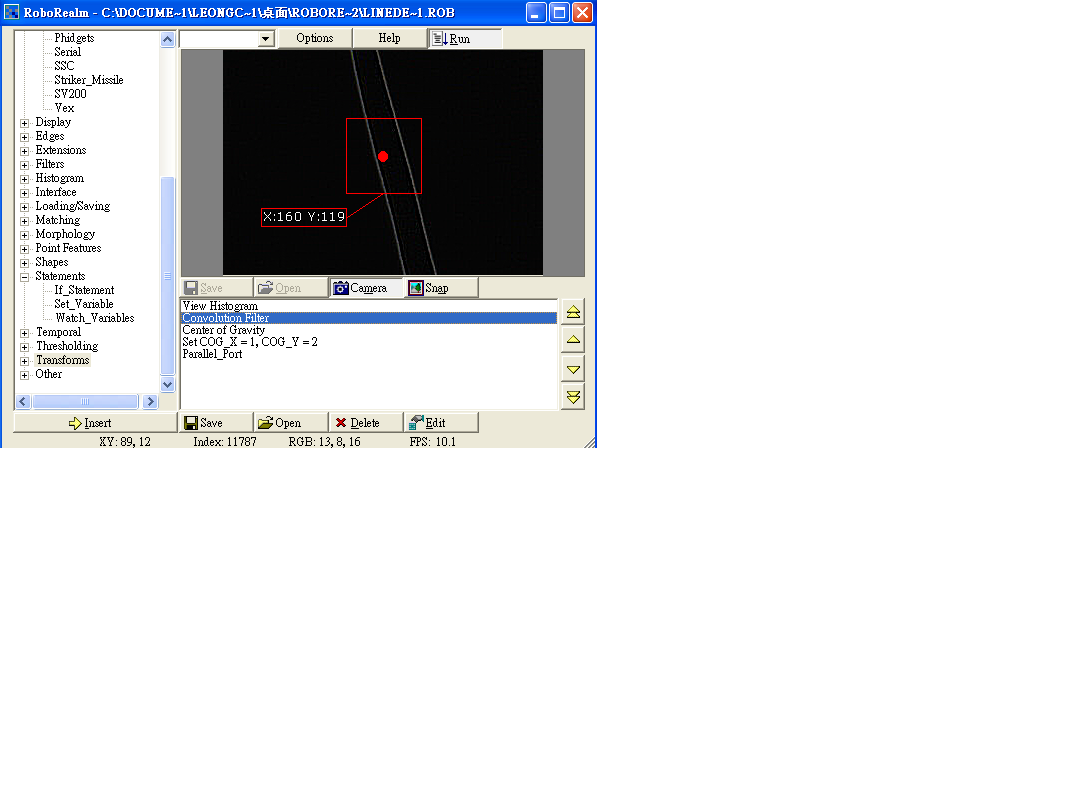Move selected module down one step

[x=573, y=369]
